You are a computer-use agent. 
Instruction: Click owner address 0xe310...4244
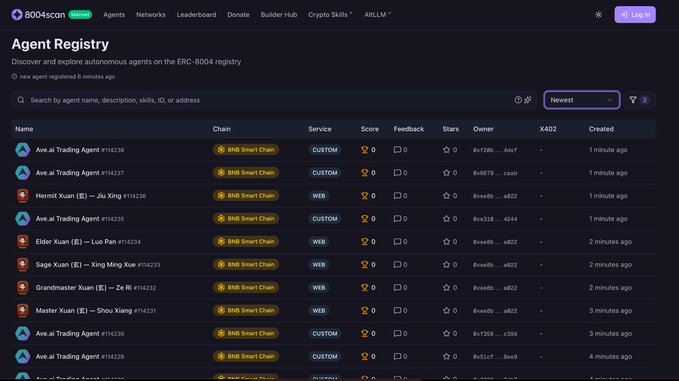coord(495,219)
